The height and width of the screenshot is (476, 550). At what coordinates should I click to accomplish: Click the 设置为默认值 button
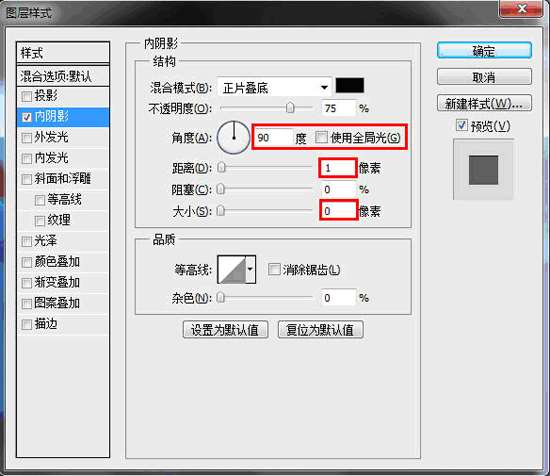point(225,330)
